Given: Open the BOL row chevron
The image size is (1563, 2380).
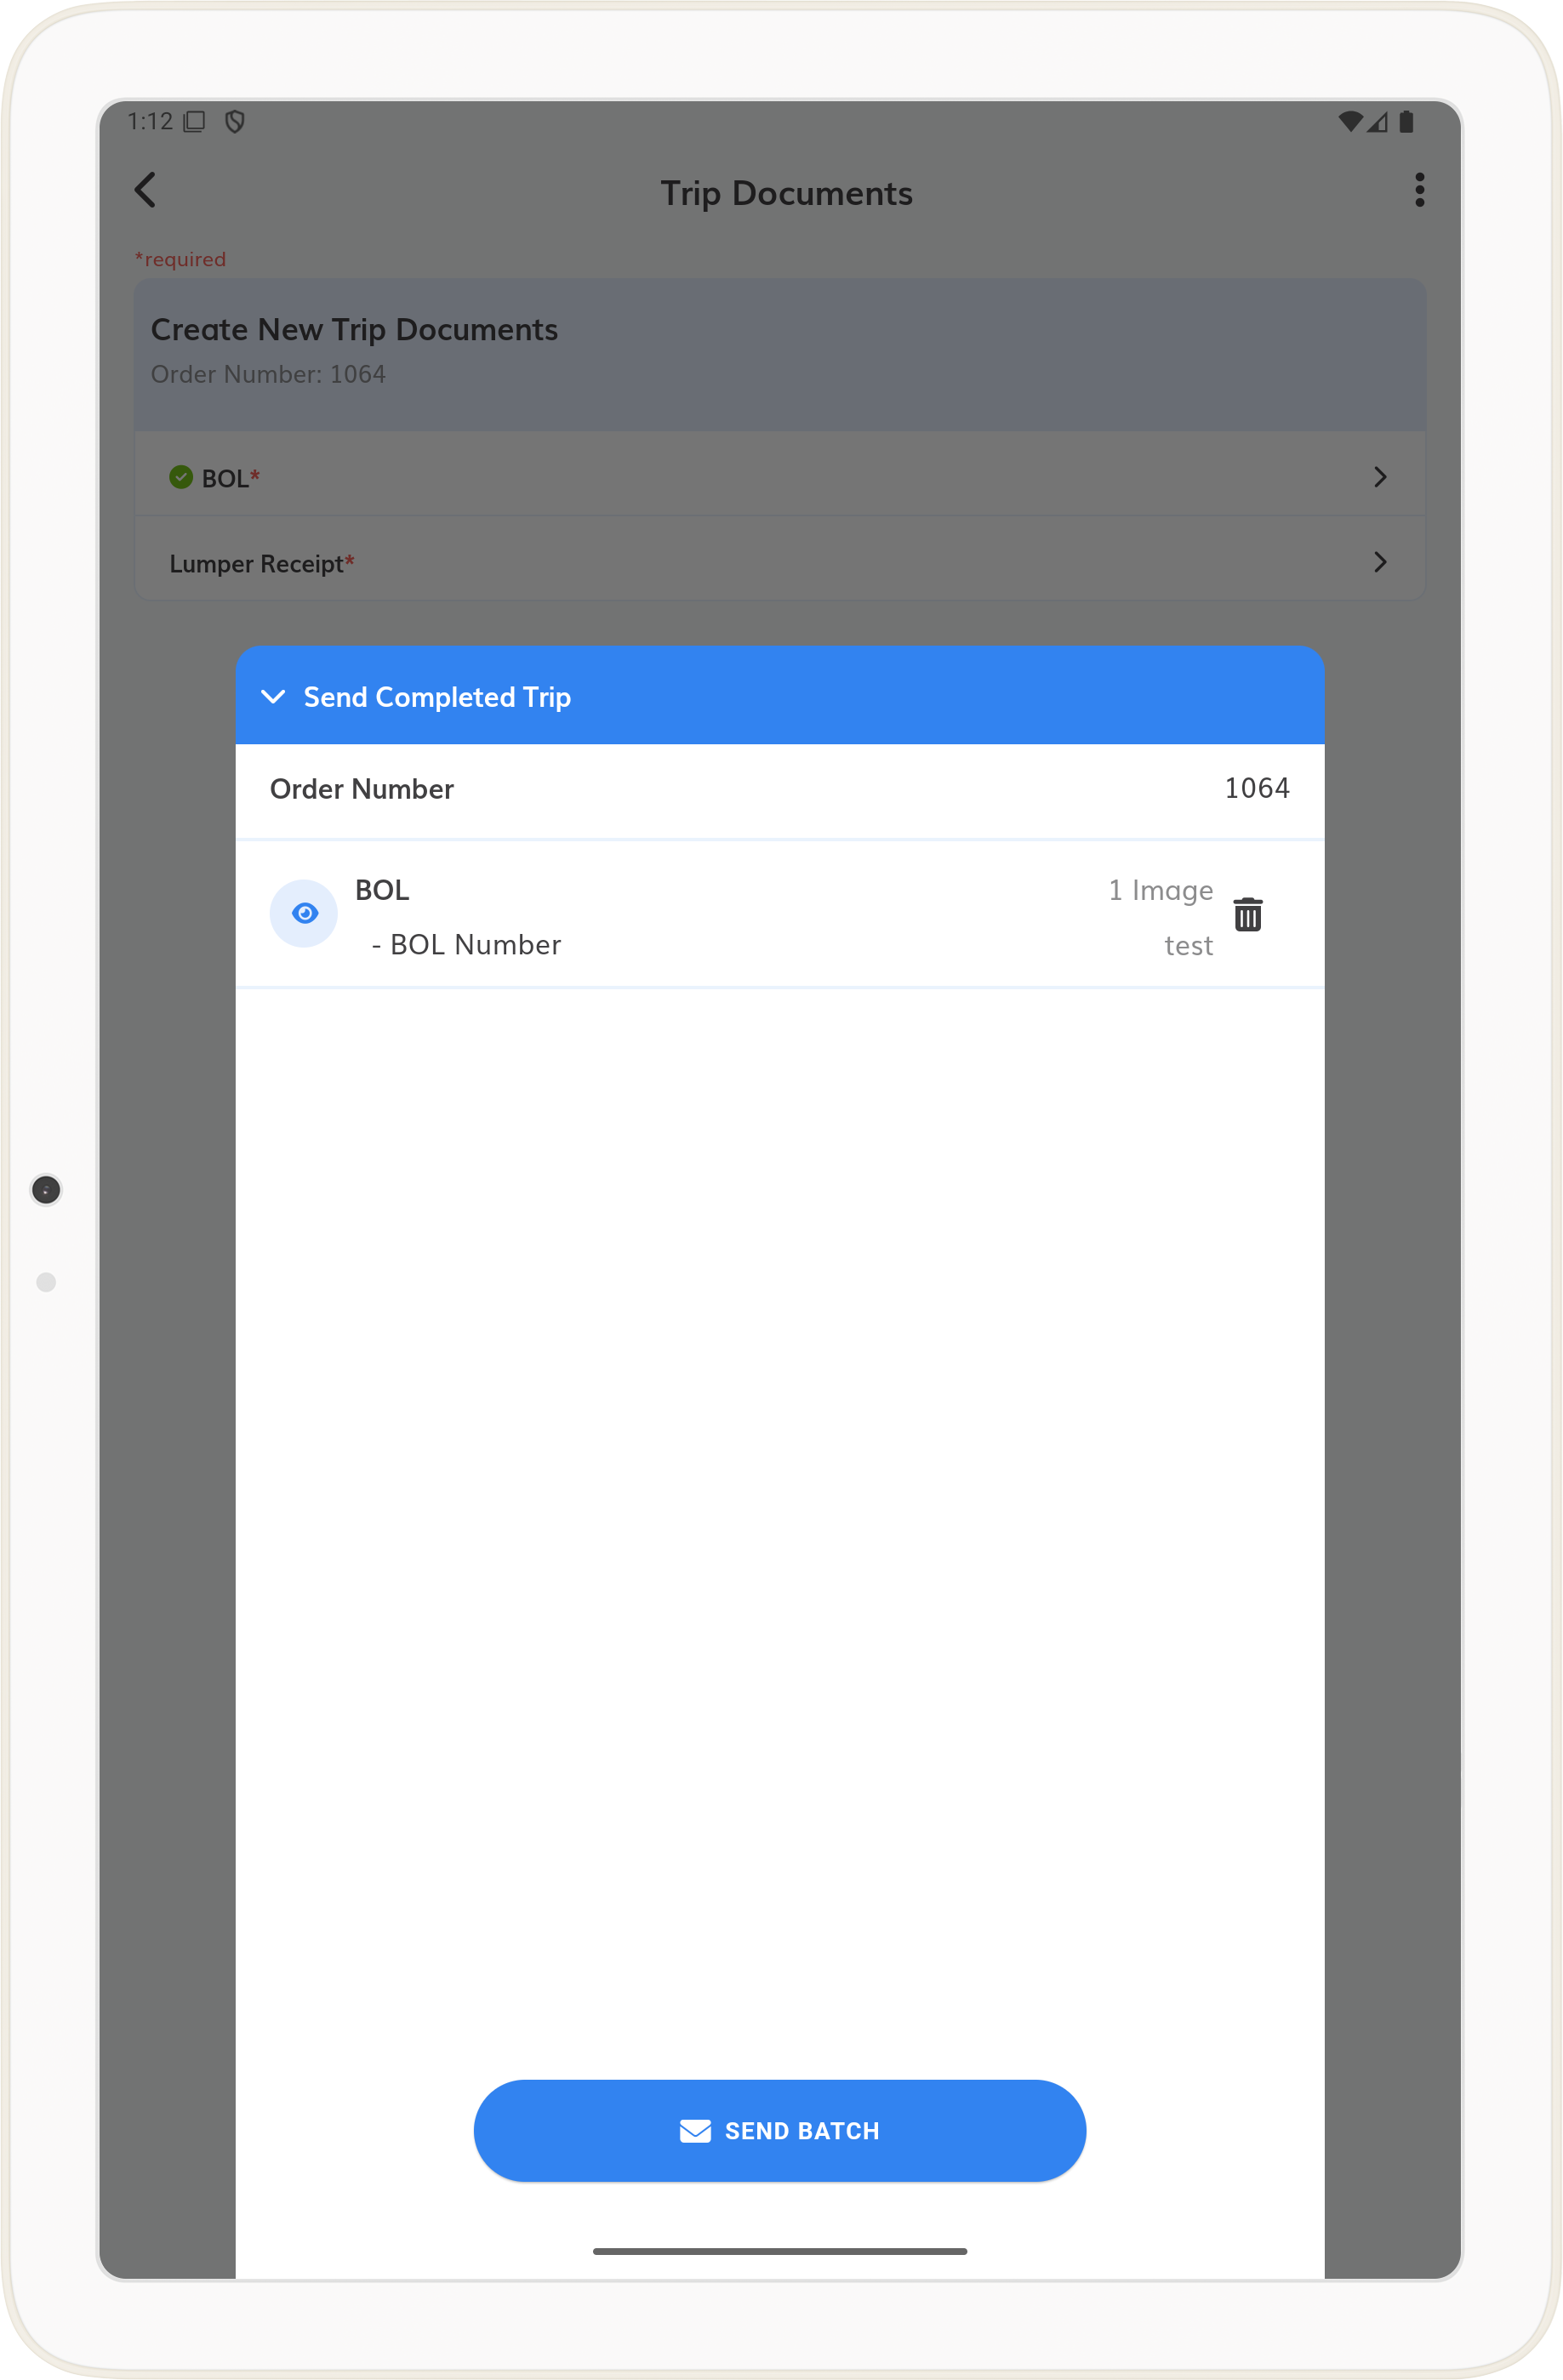Looking at the screenshot, I should [1380, 477].
